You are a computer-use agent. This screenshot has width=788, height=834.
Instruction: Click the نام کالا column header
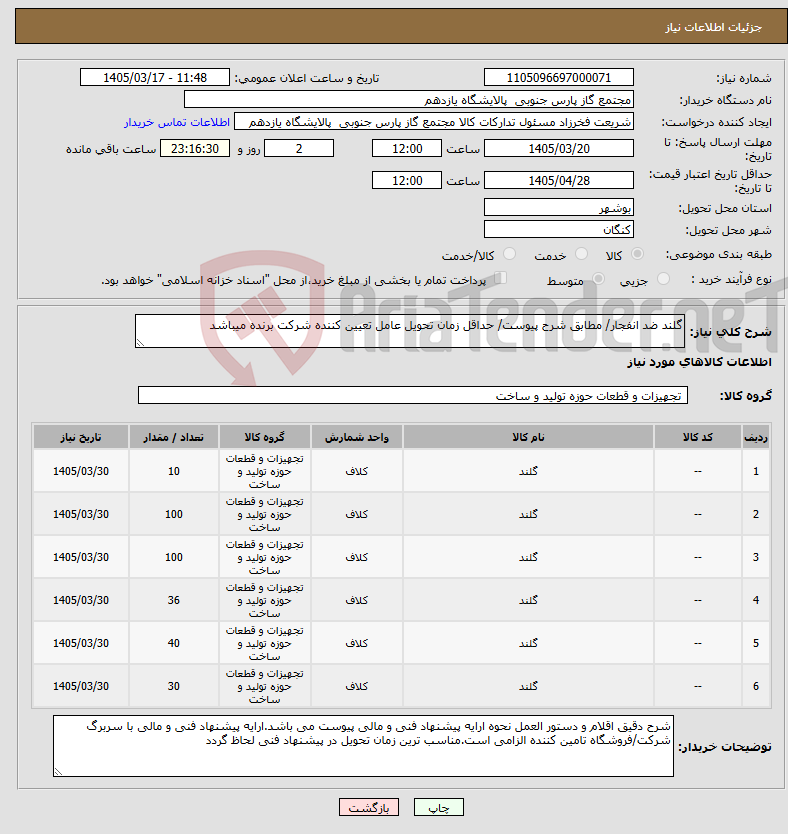pos(528,437)
